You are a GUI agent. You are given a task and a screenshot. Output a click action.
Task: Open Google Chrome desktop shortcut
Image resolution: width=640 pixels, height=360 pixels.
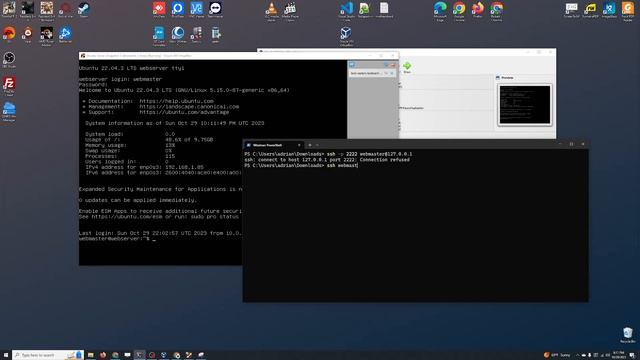tap(459, 11)
